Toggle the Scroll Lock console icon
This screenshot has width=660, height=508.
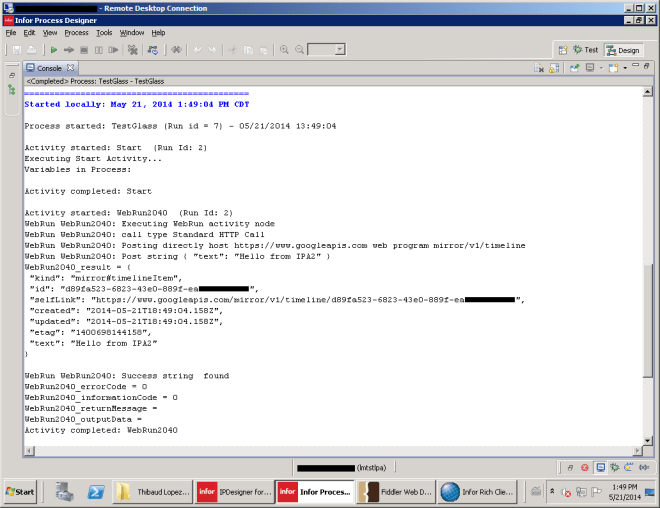(x=554, y=68)
